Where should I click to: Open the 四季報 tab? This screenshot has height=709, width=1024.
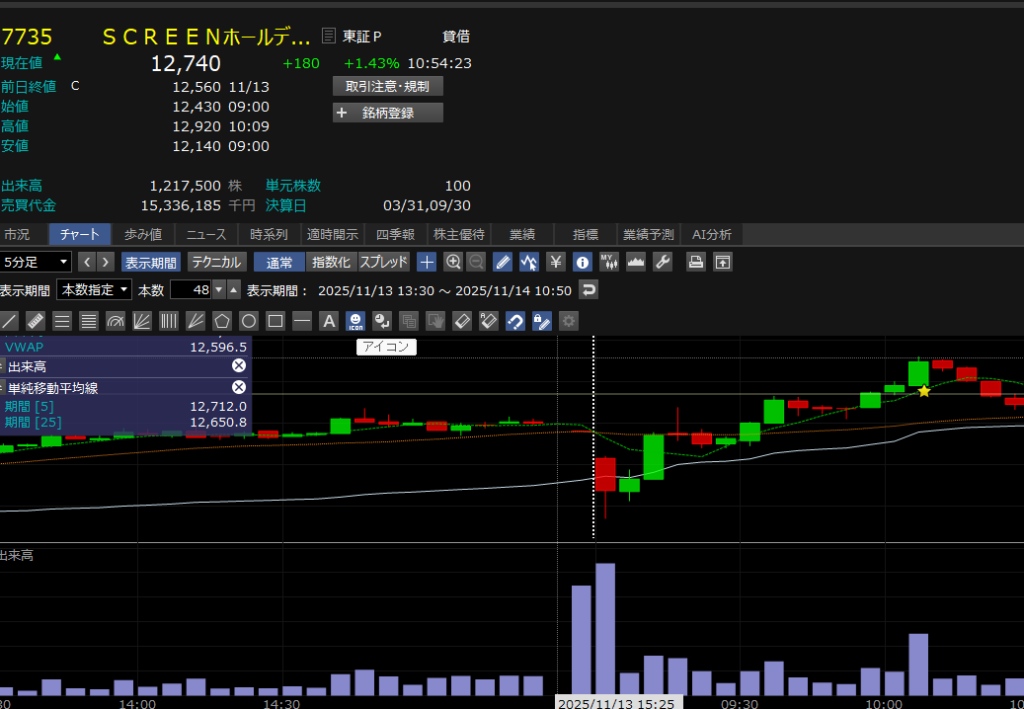(x=395, y=235)
